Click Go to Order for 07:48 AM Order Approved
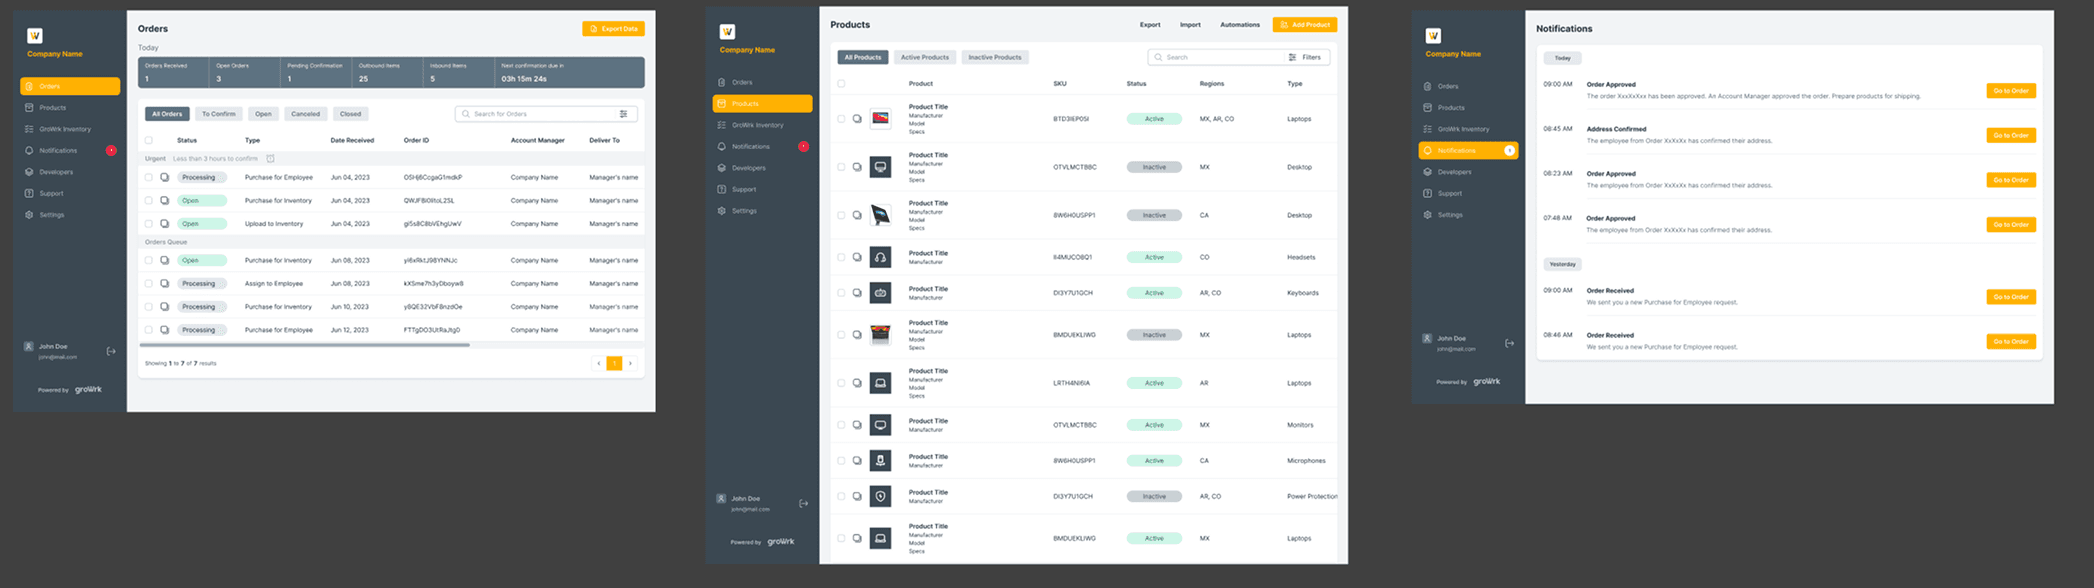The width and height of the screenshot is (2094, 588). pos(2011,224)
